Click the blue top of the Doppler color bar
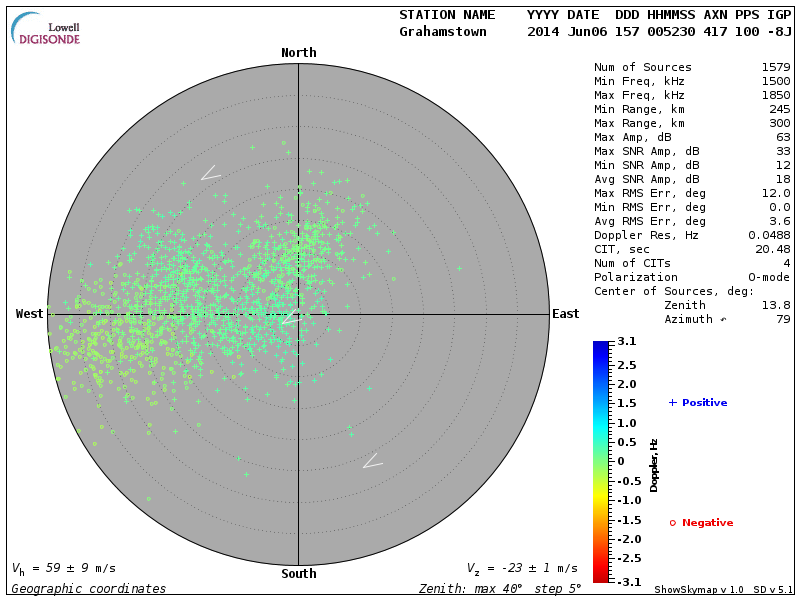The height and width of the screenshot is (600, 800). (600, 347)
